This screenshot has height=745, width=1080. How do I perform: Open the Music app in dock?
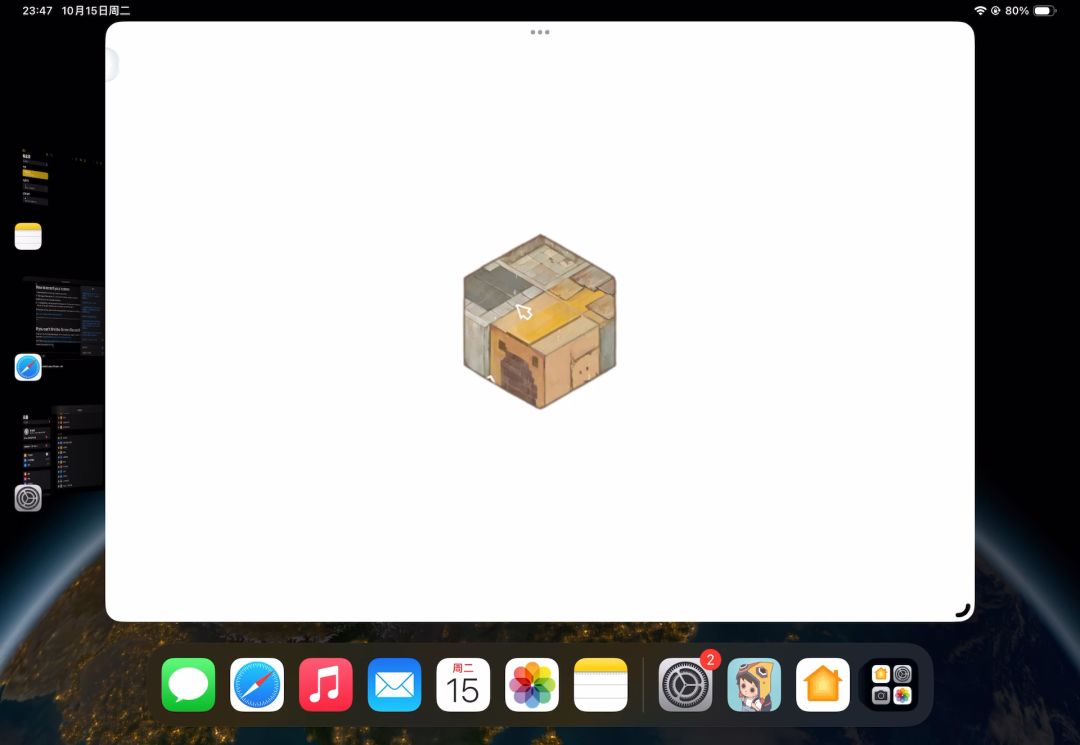click(326, 684)
